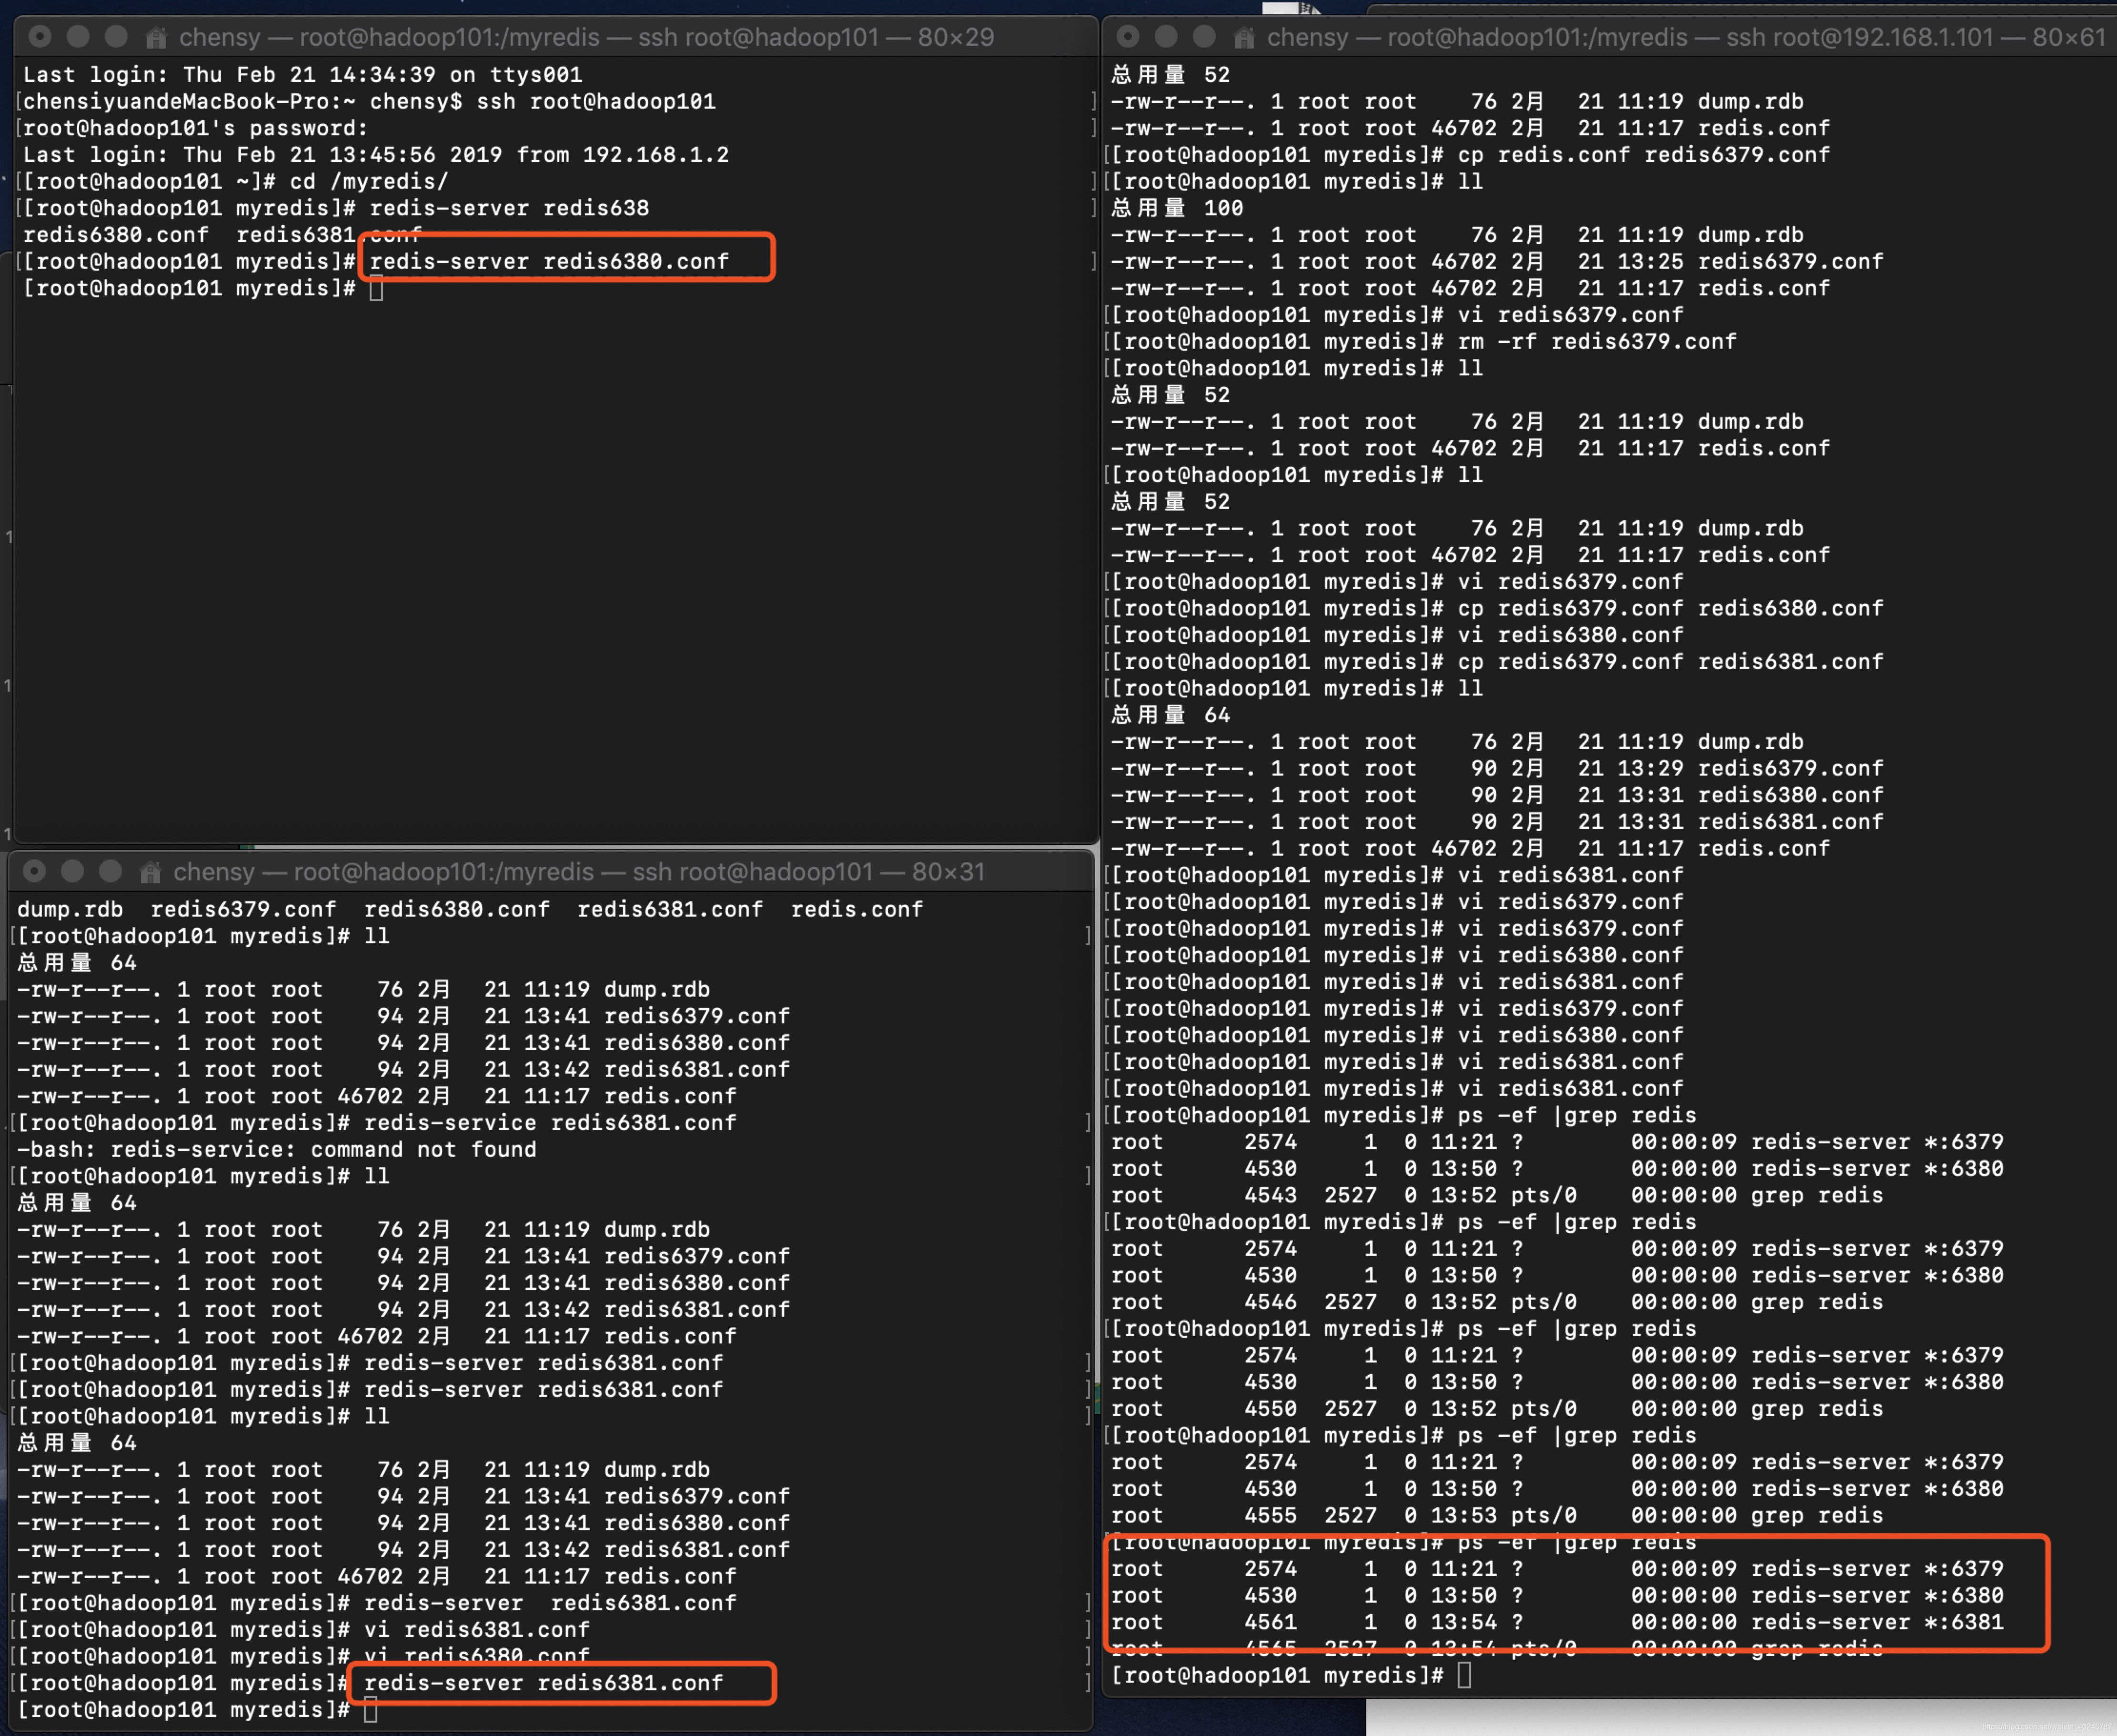Click the home folder icon in the 80×61 window title

pyautogui.click(x=1243, y=38)
